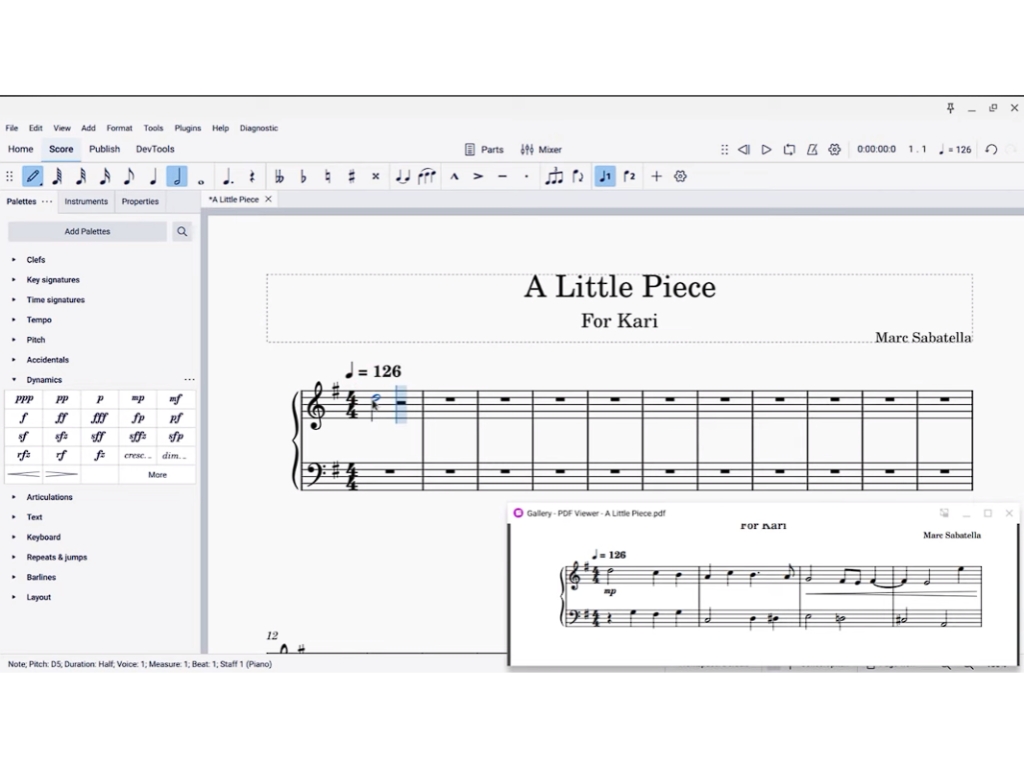Image resolution: width=1024 pixels, height=768 pixels.
Task: Add accent articulation
Action: [x=478, y=176]
